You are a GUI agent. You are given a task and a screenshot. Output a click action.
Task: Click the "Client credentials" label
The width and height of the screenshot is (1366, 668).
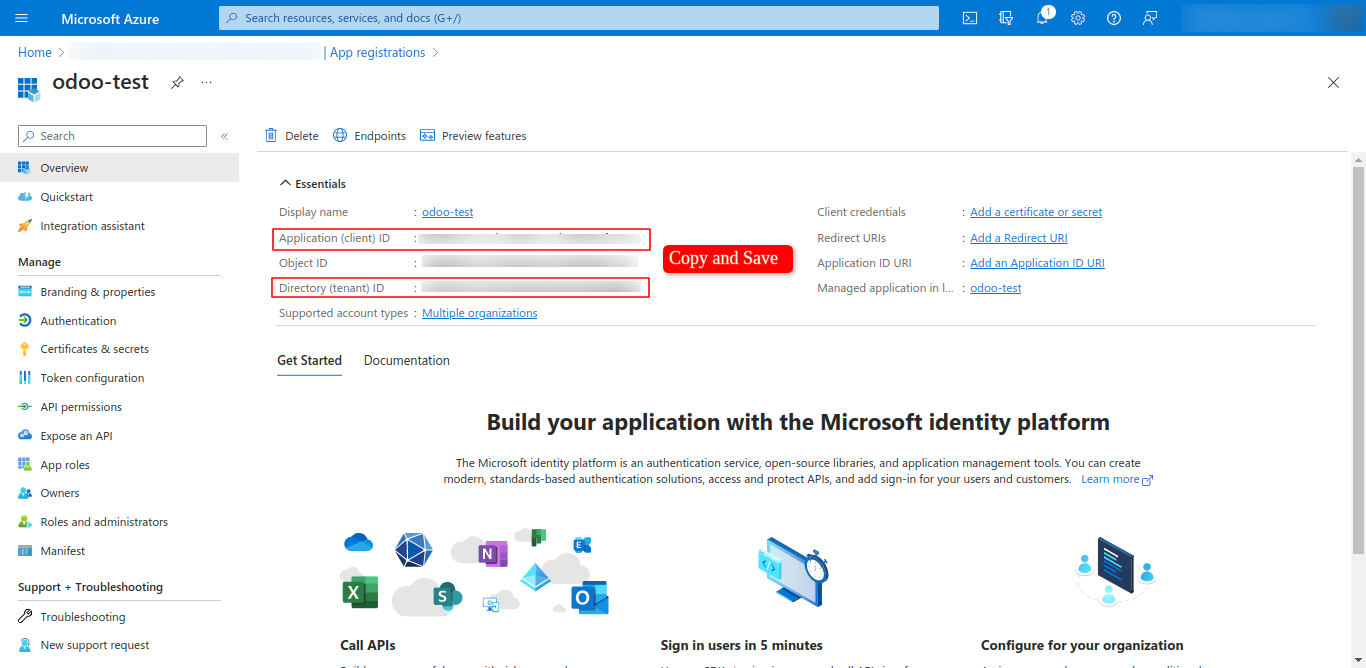coord(861,212)
